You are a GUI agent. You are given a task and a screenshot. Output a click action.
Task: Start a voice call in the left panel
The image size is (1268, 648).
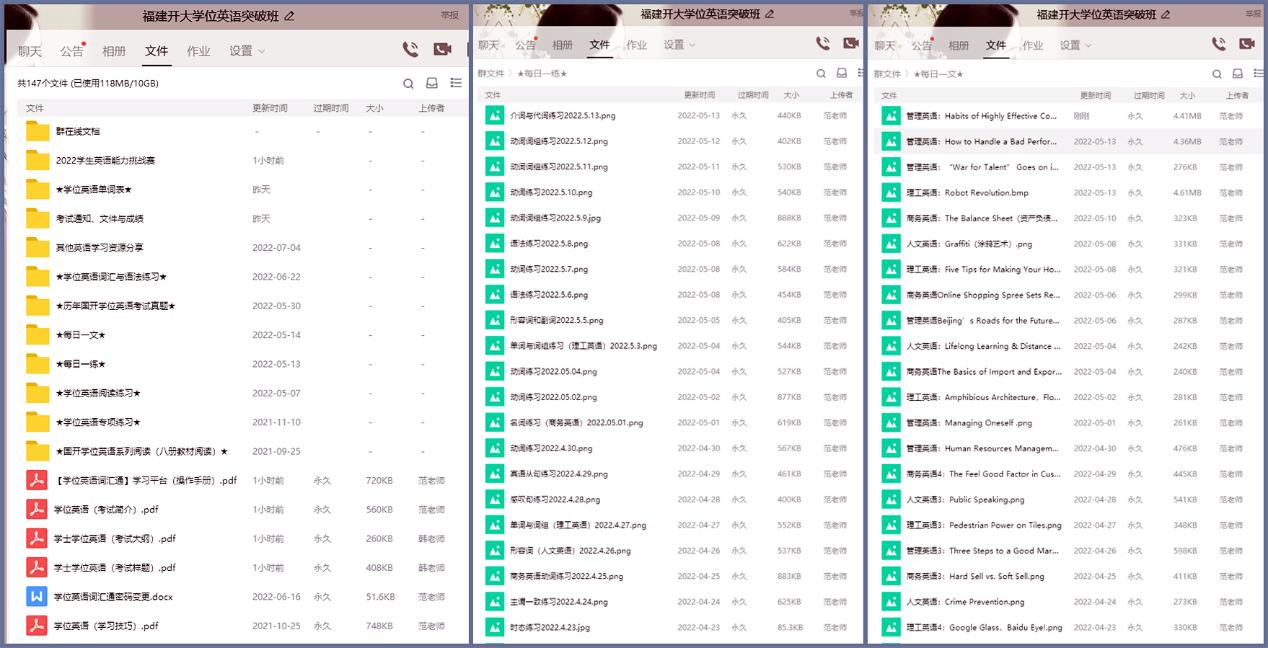pyautogui.click(x=410, y=49)
